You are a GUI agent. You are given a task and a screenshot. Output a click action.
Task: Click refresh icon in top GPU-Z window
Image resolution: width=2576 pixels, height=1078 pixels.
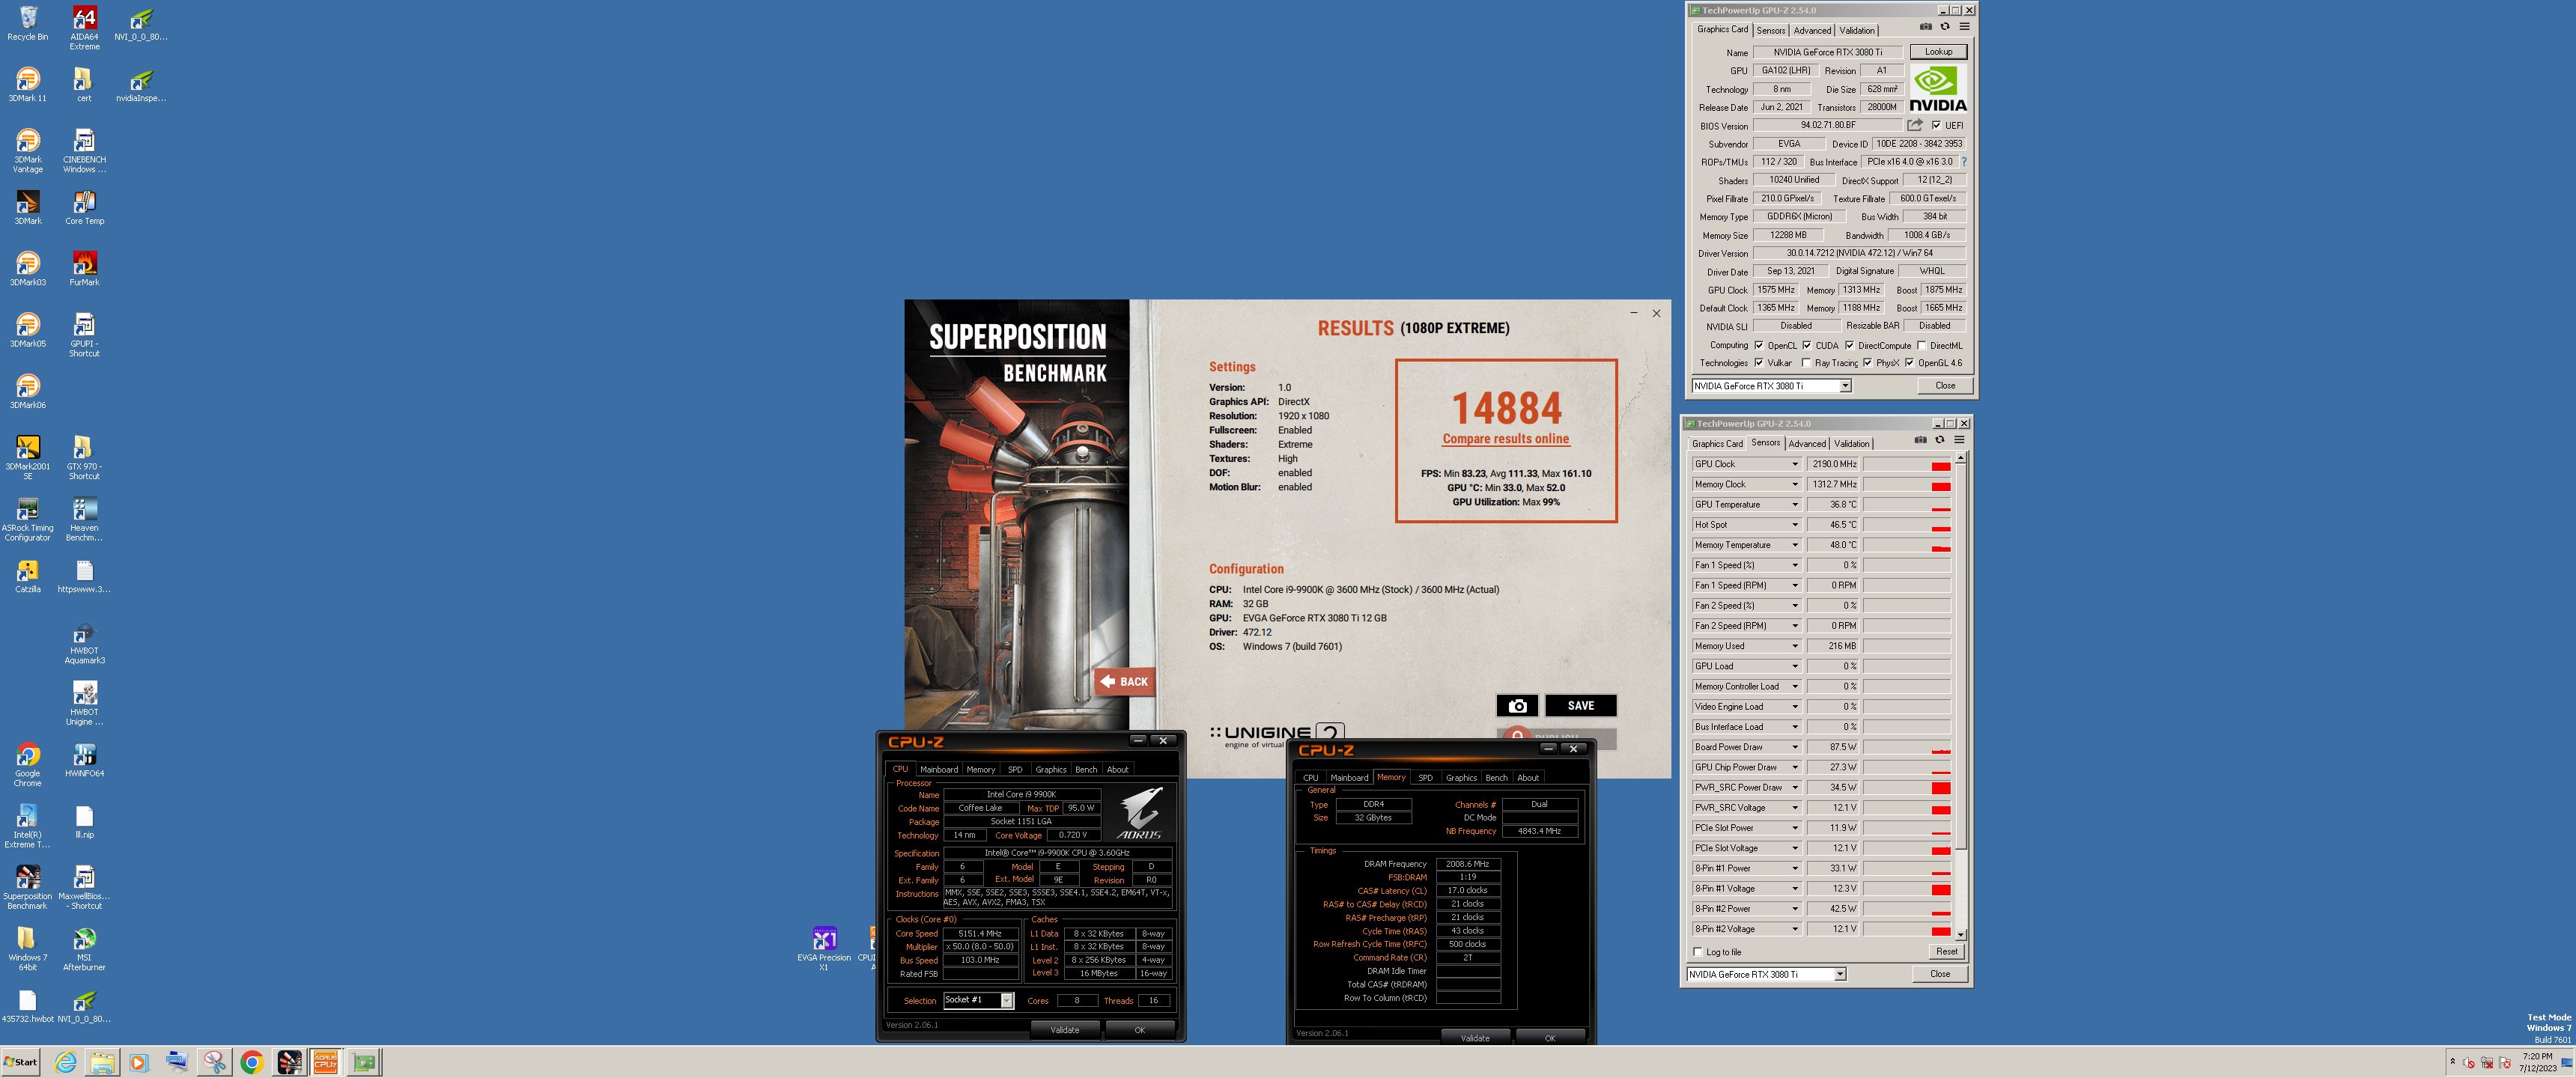pos(1945,27)
